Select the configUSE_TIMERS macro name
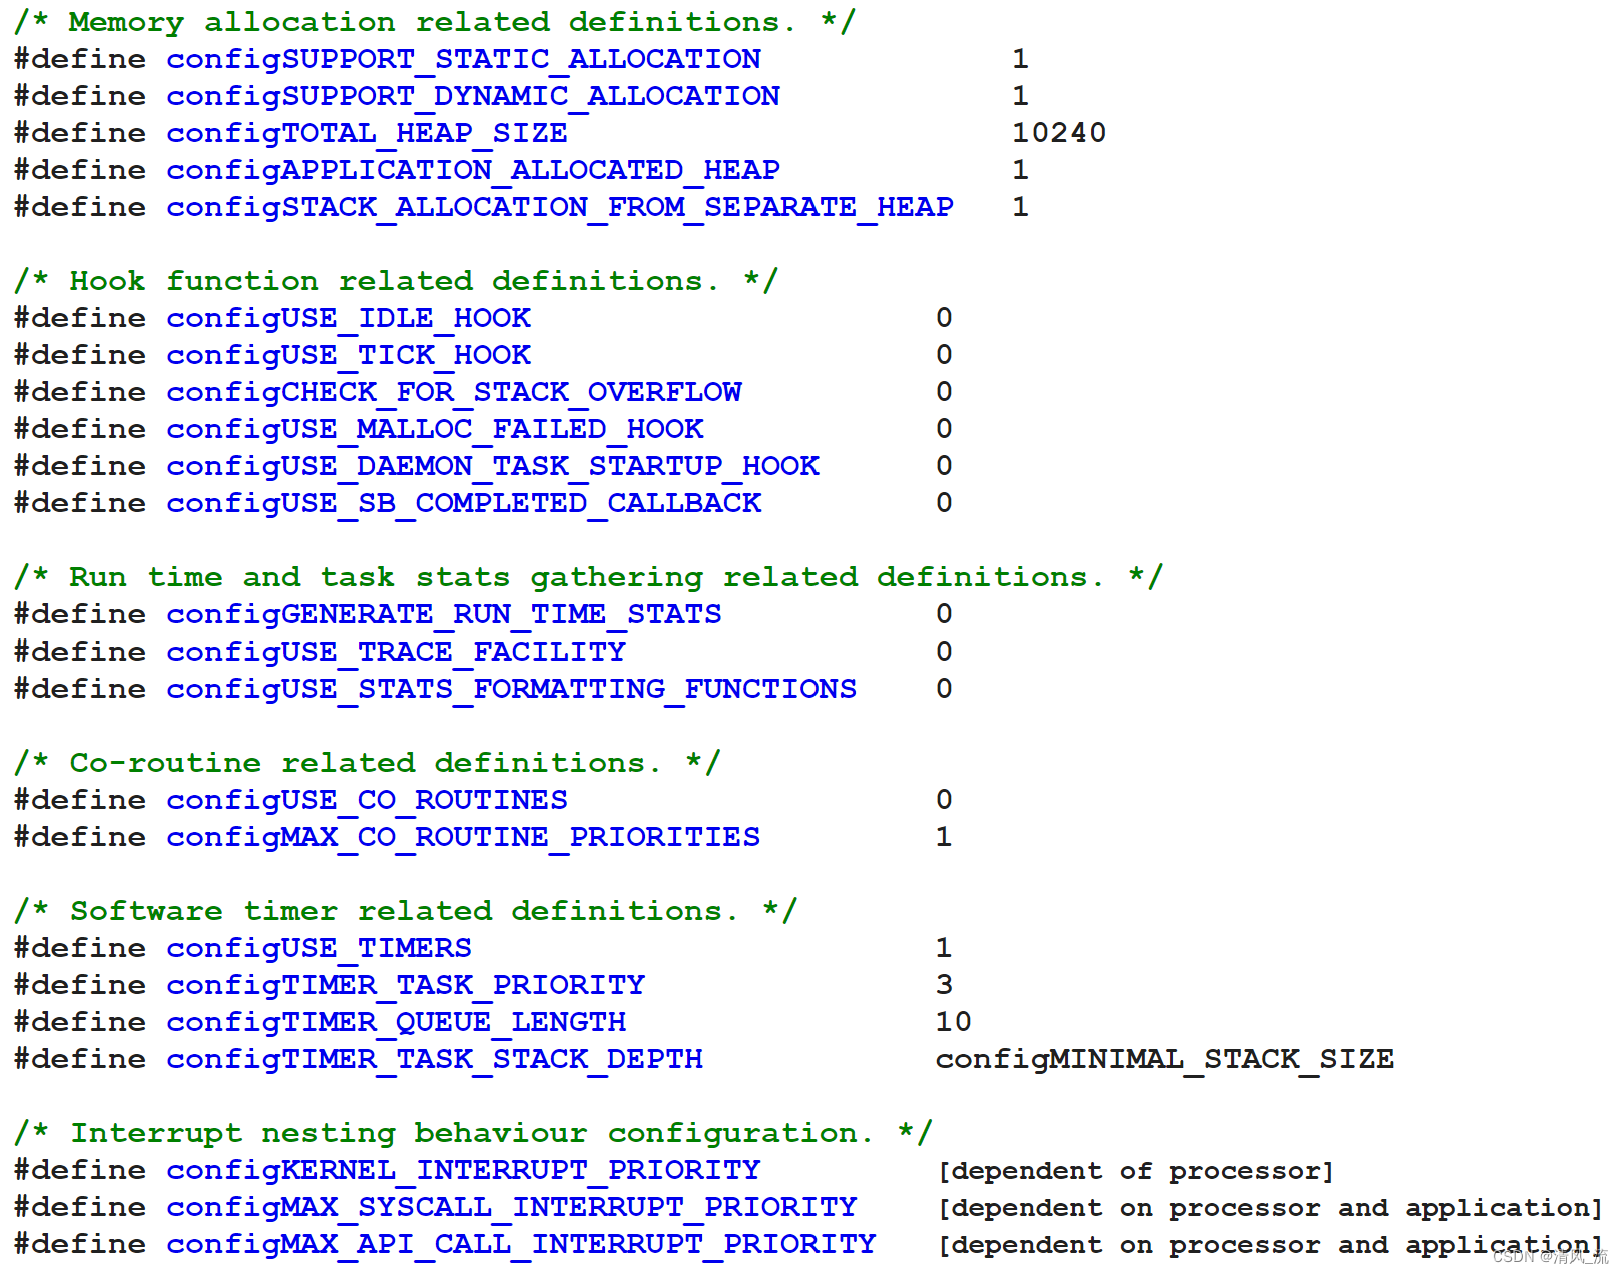The height and width of the screenshot is (1274, 1624). click(319, 947)
